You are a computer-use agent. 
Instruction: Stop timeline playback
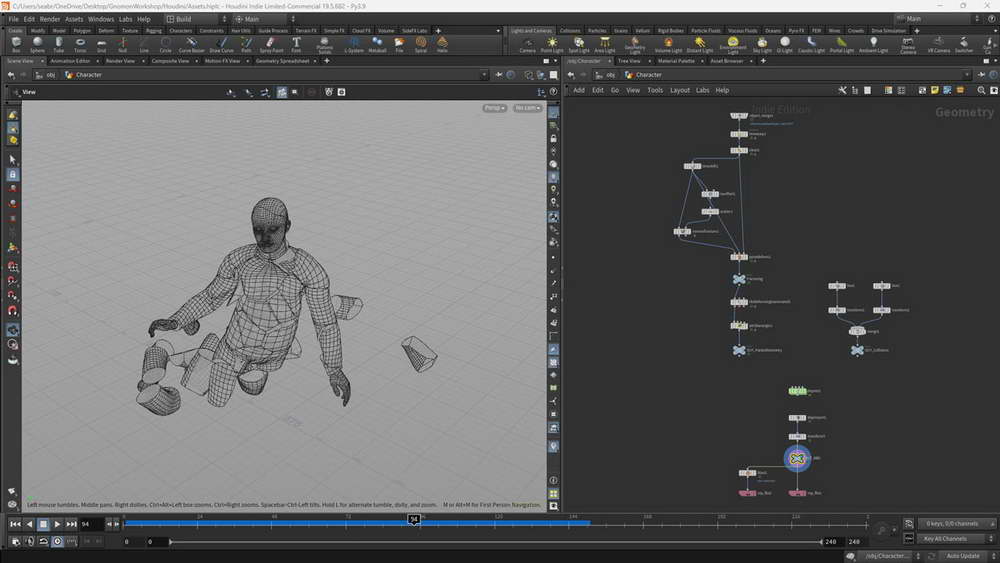click(x=43, y=524)
